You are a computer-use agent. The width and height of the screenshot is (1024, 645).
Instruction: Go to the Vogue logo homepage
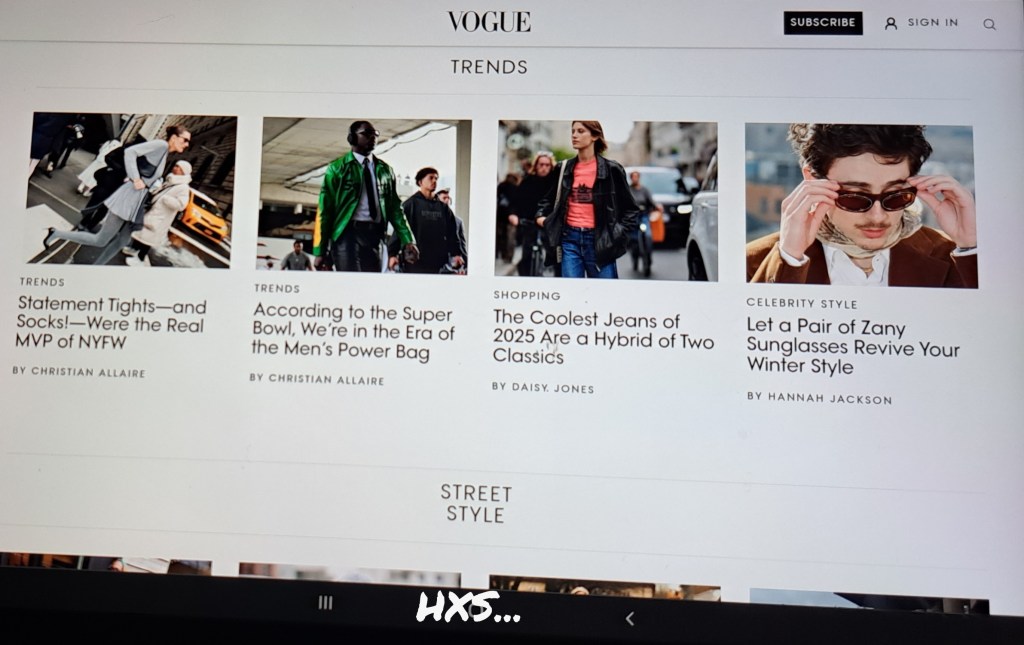[x=489, y=22]
